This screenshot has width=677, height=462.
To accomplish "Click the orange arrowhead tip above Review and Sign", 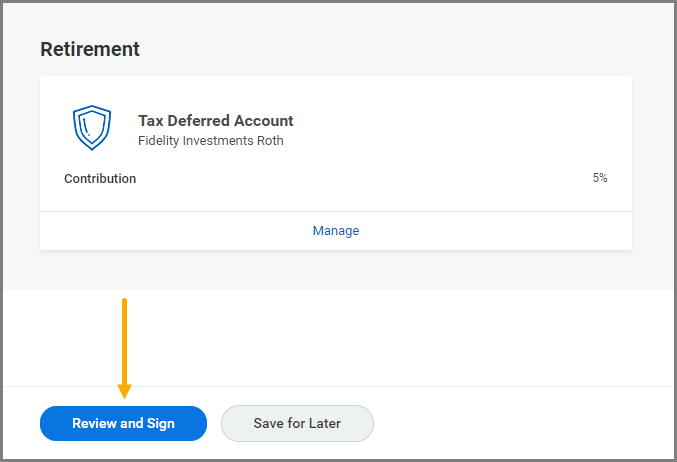I will pos(124,393).
